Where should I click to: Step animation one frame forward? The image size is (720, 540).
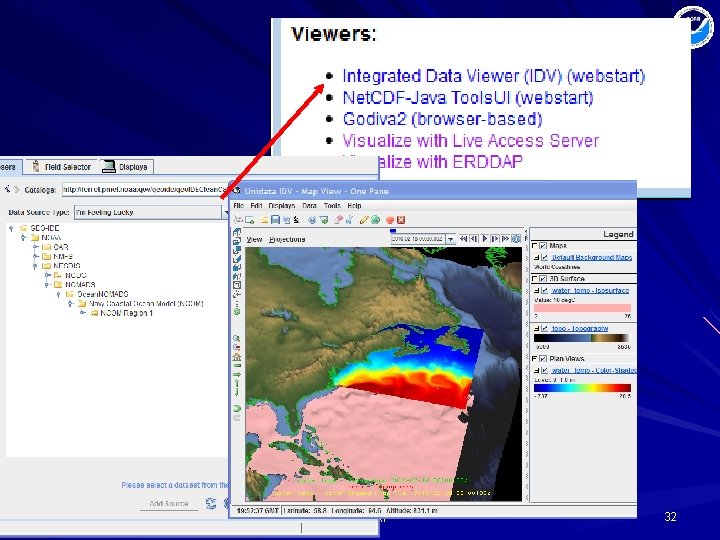tap(495, 239)
